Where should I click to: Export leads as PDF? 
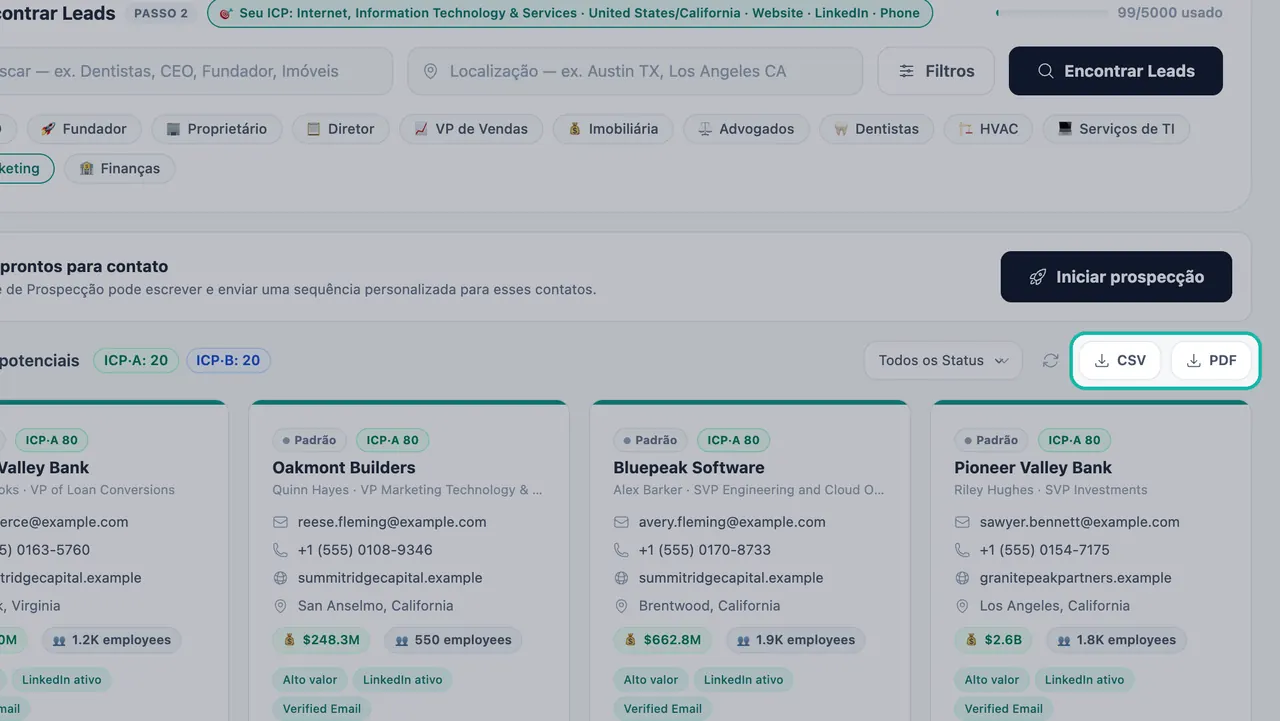(x=1211, y=361)
